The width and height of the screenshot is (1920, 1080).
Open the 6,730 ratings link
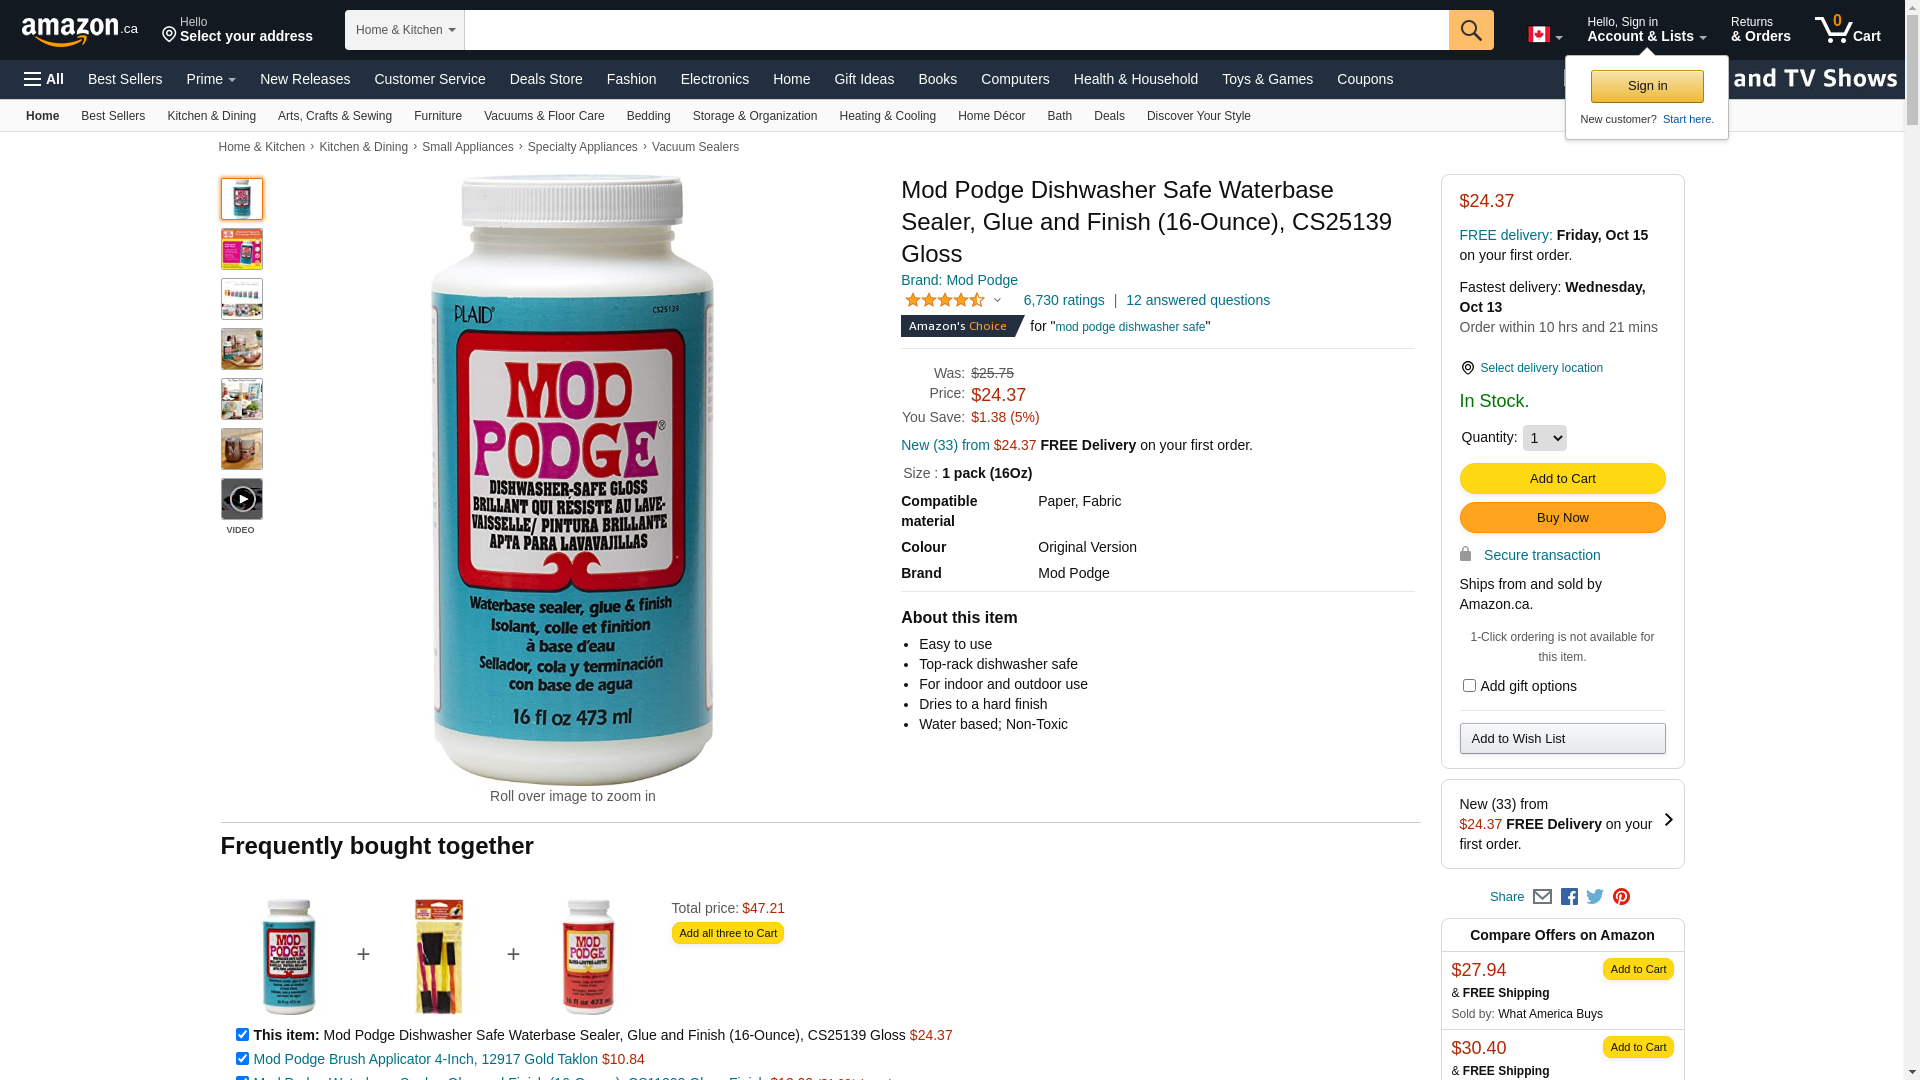point(1064,300)
